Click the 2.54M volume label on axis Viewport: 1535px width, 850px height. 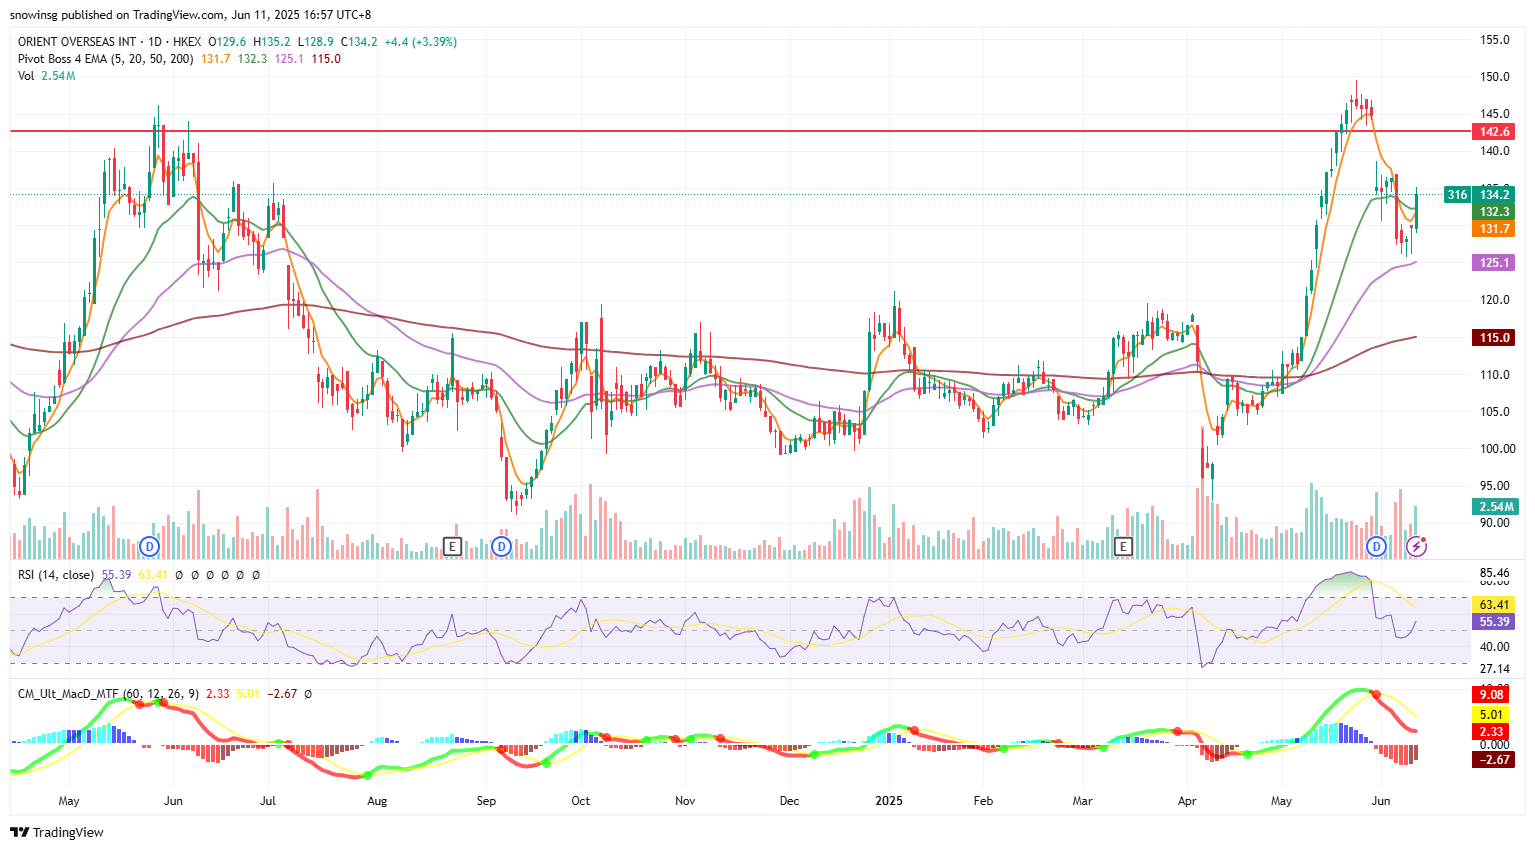click(1496, 507)
